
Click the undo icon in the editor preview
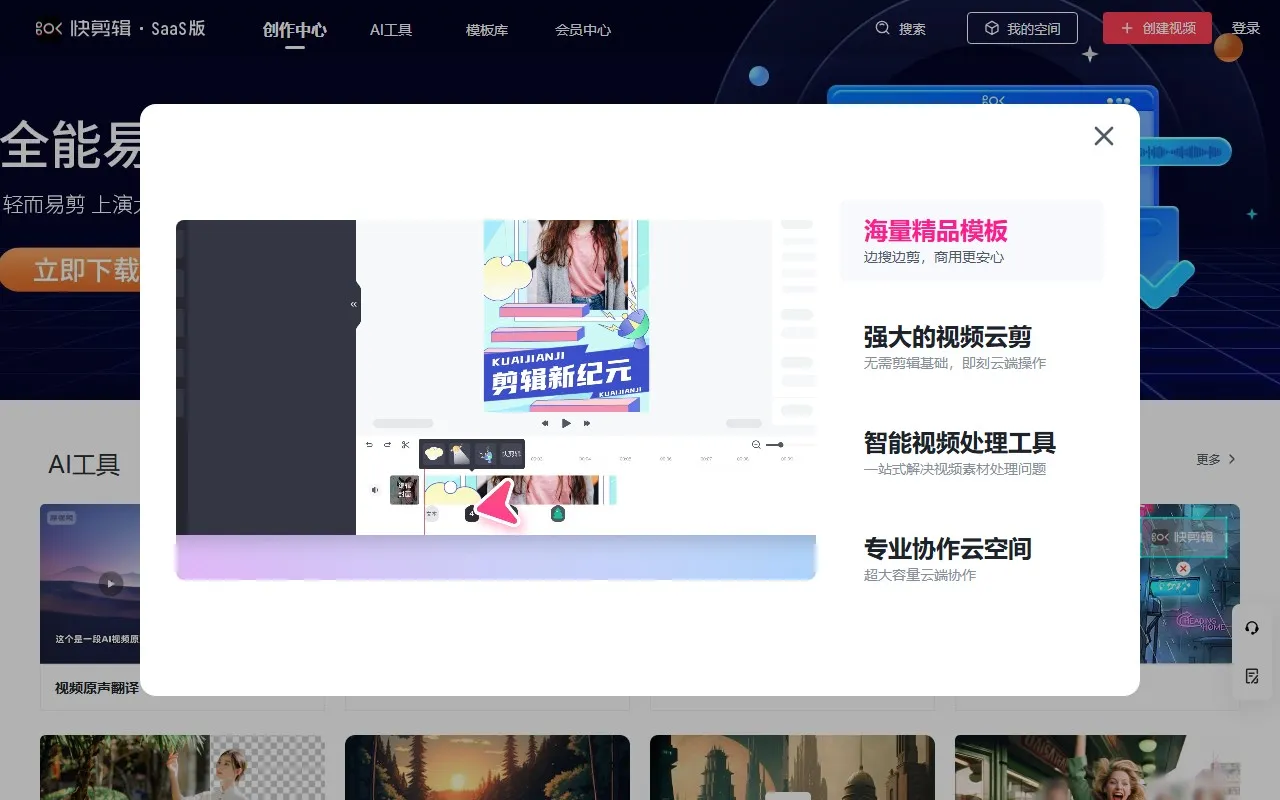point(369,444)
